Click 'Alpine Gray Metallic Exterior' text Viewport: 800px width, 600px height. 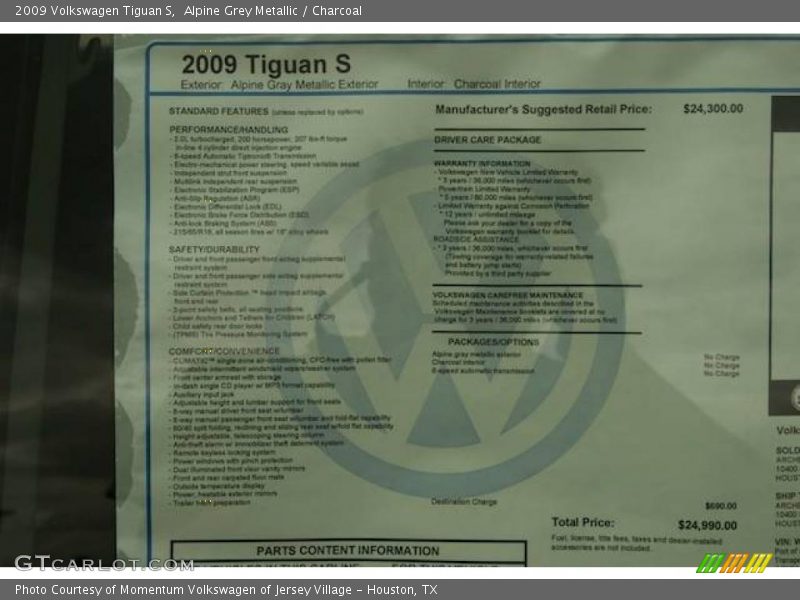pos(304,84)
